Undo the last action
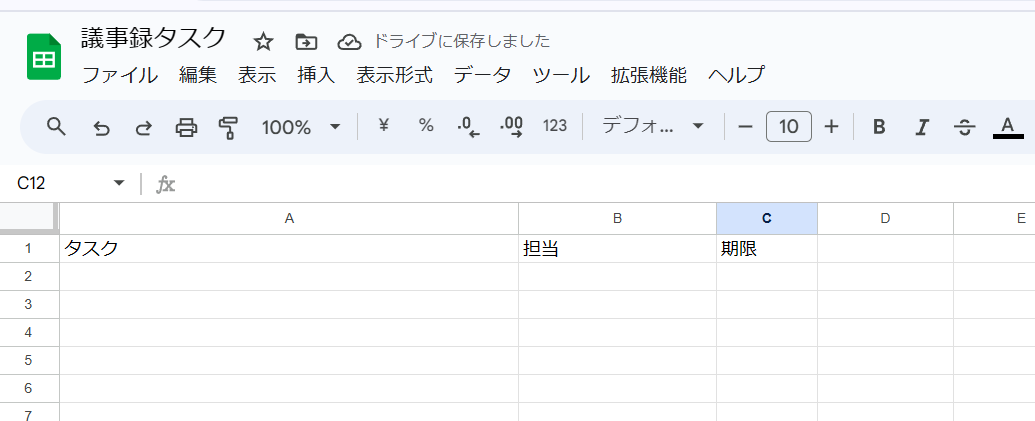Screen dimensions: 1035x421 coord(101,127)
